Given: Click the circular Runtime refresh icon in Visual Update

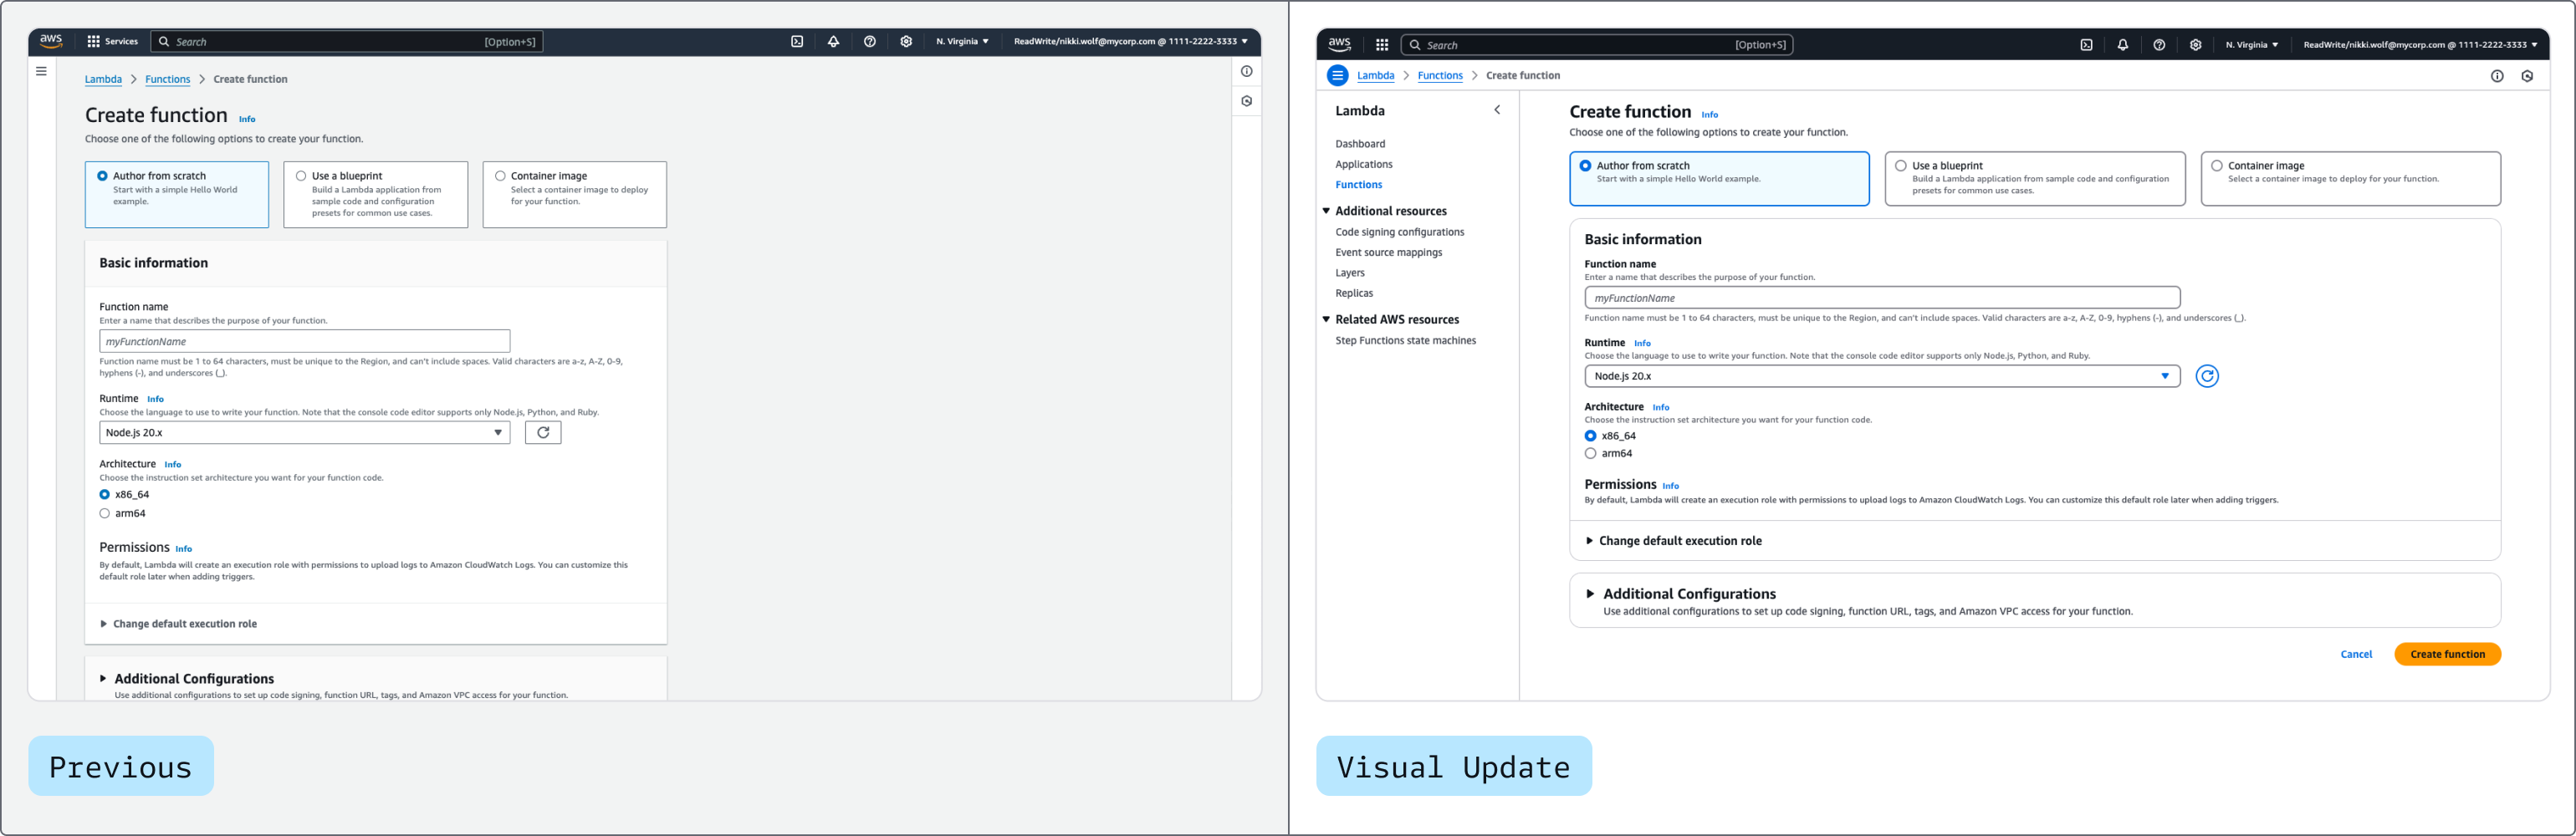Looking at the screenshot, I should [x=2207, y=376].
